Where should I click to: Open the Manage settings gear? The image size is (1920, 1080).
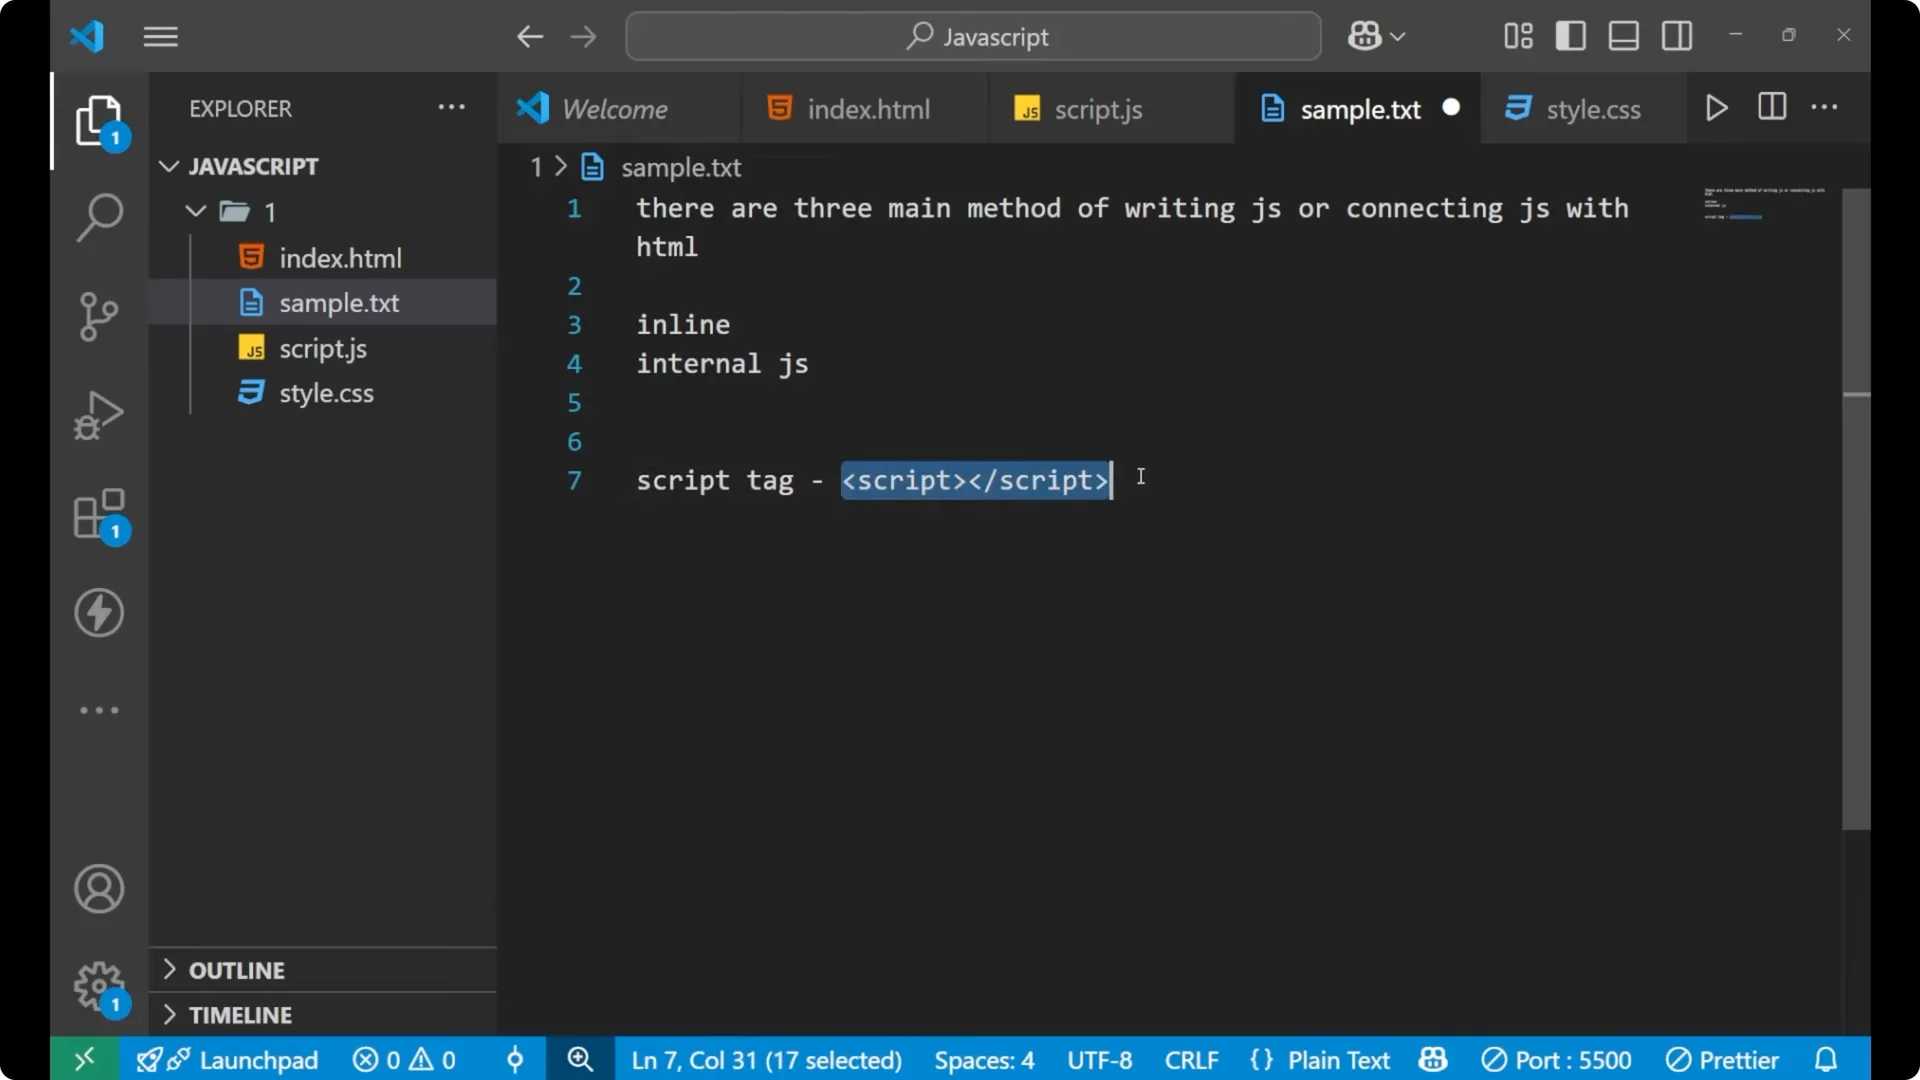(98, 985)
